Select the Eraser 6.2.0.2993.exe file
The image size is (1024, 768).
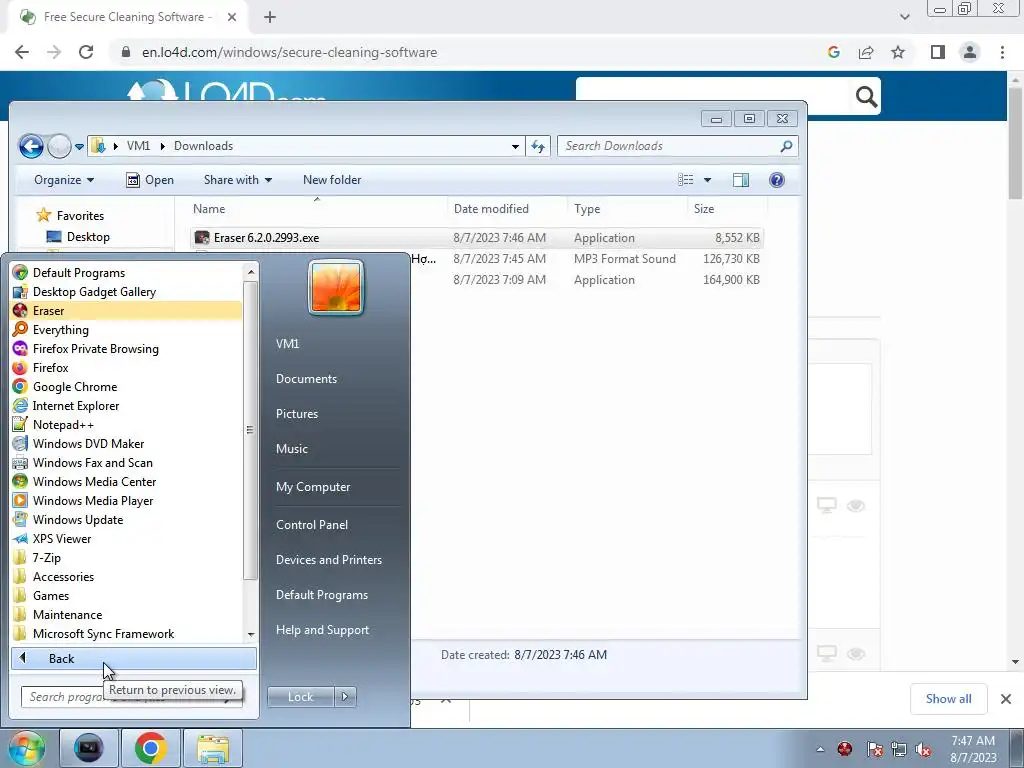click(476, 238)
